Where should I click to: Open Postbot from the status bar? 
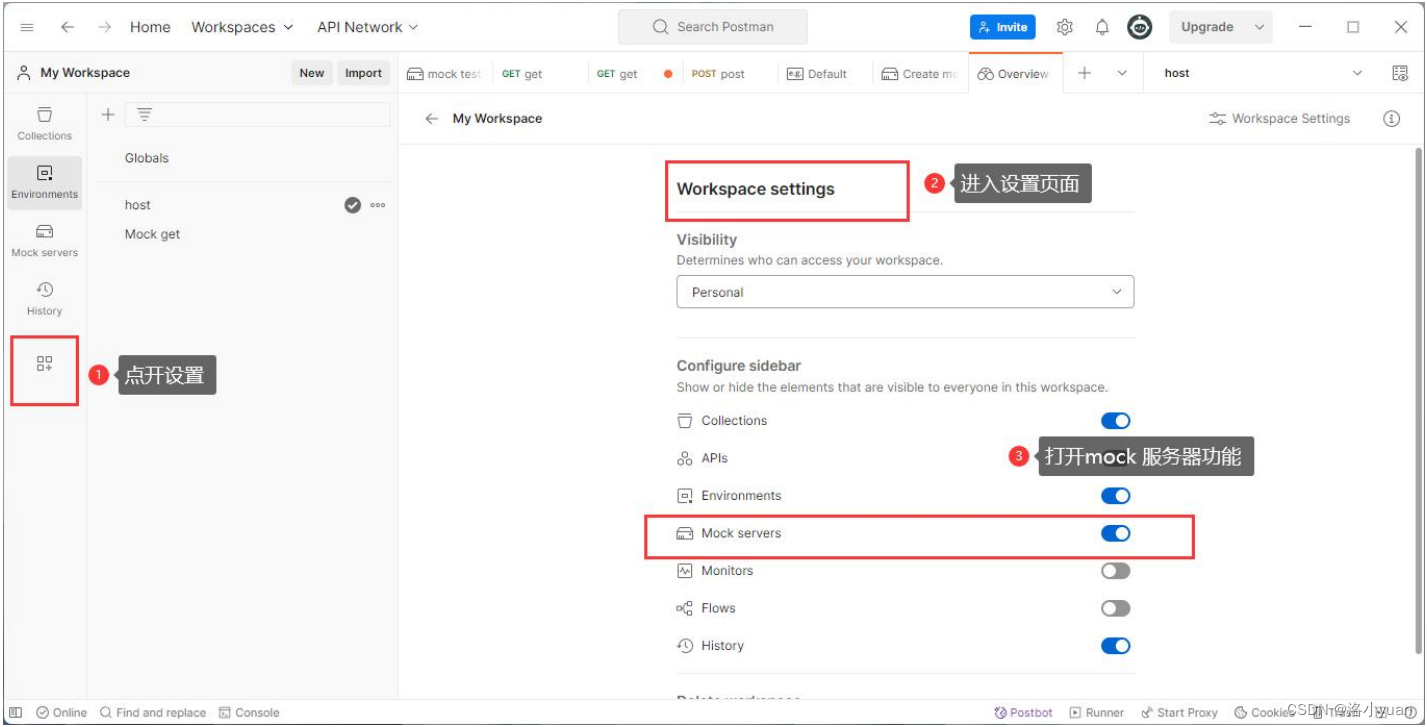pyautogui.click(x=1024, y=713)
